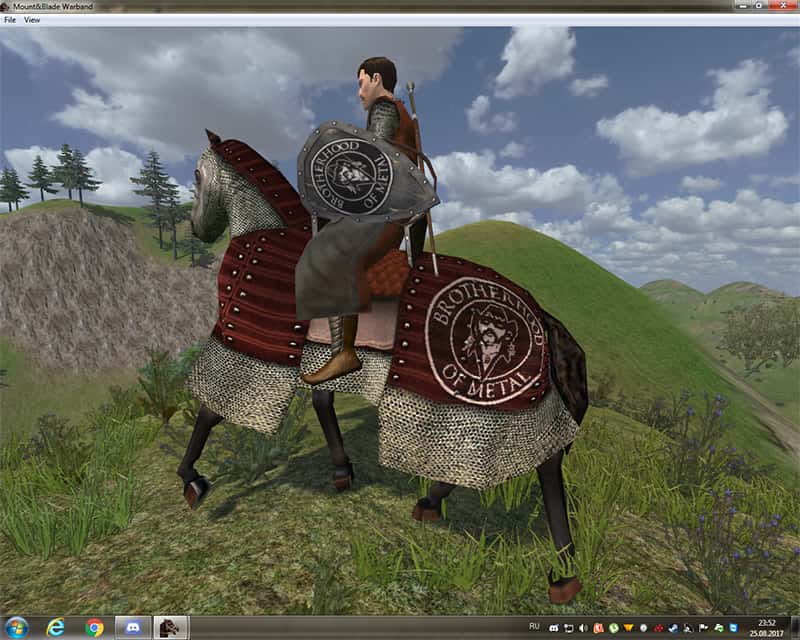This screenshot has height=640, width=800.
Task: Open Google Chrome from the taskbar
Action: (95, 627)
